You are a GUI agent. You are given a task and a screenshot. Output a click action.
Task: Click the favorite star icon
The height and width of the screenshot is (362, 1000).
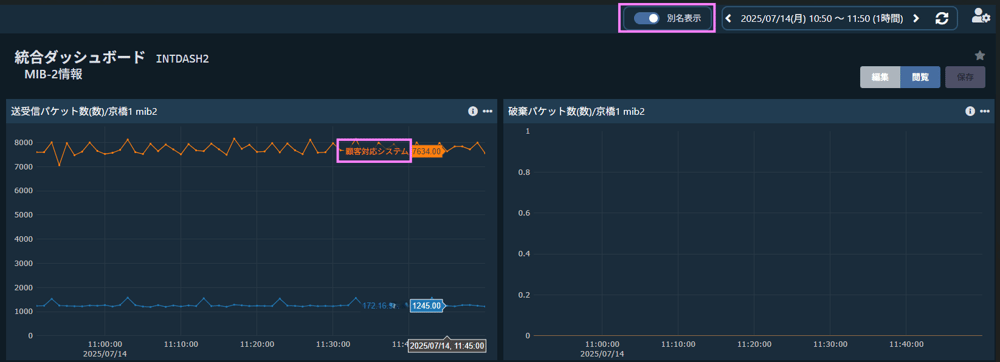[980, 55]
